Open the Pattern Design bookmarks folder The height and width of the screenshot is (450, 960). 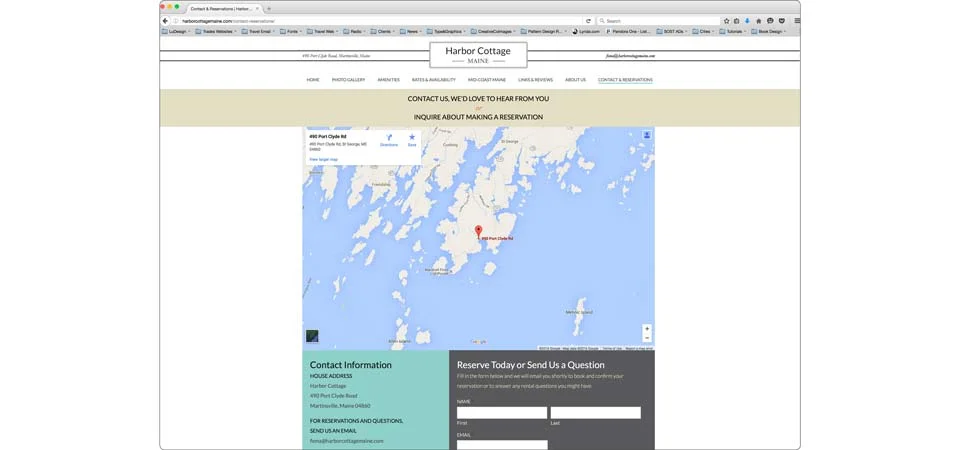(544, 31)
